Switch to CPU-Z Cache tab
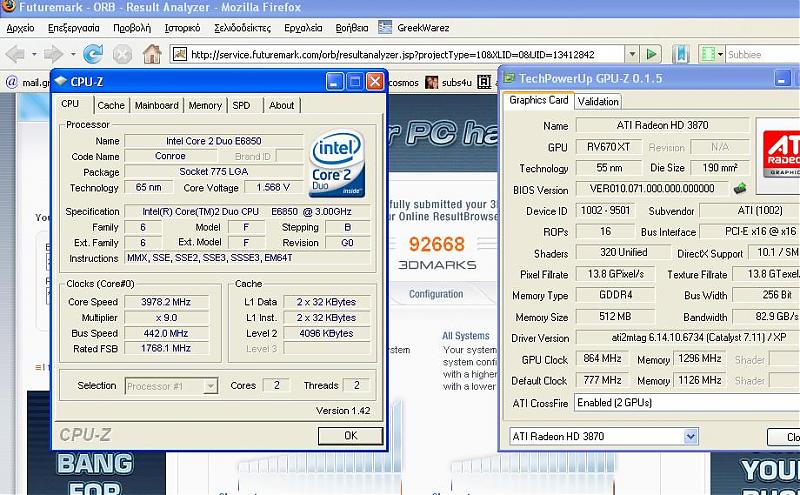The image size is (800, 495). (111, 105)
